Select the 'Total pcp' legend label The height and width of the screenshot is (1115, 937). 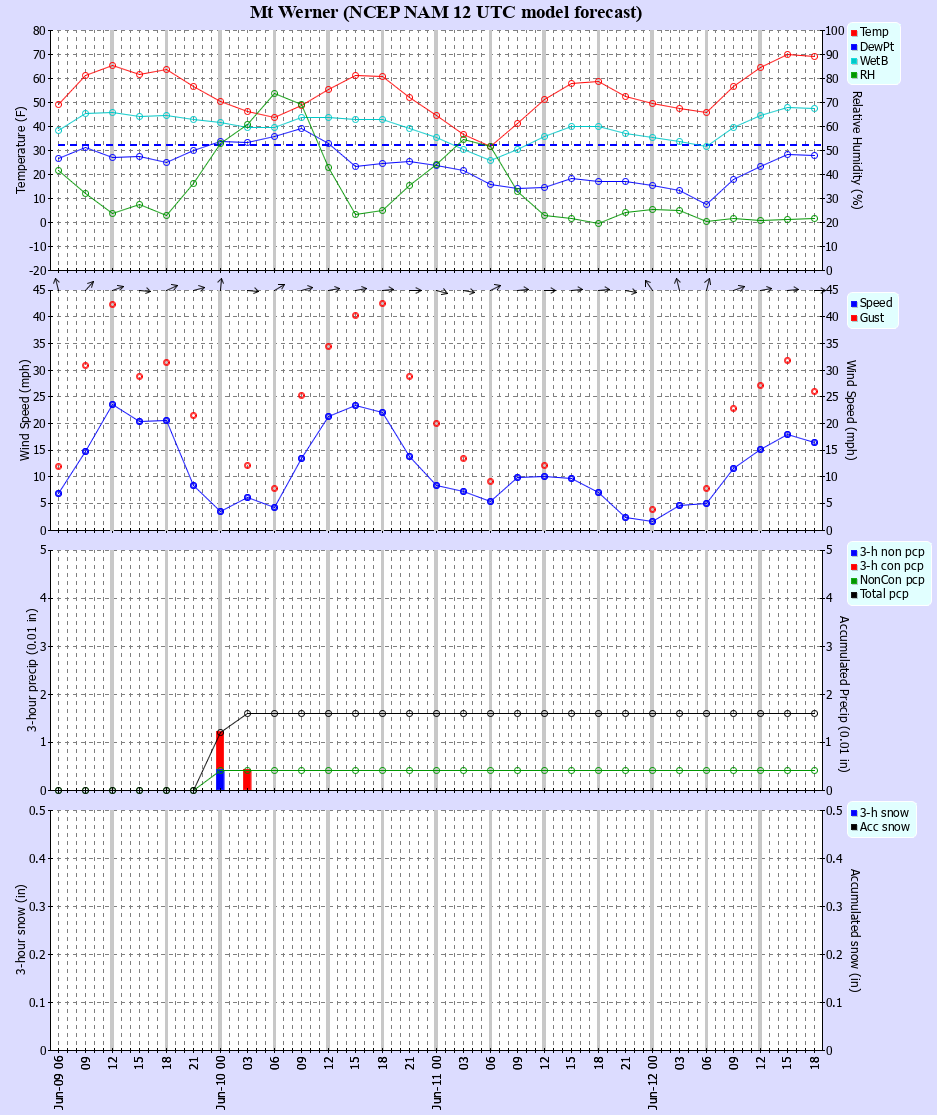(x=884, y=594)
